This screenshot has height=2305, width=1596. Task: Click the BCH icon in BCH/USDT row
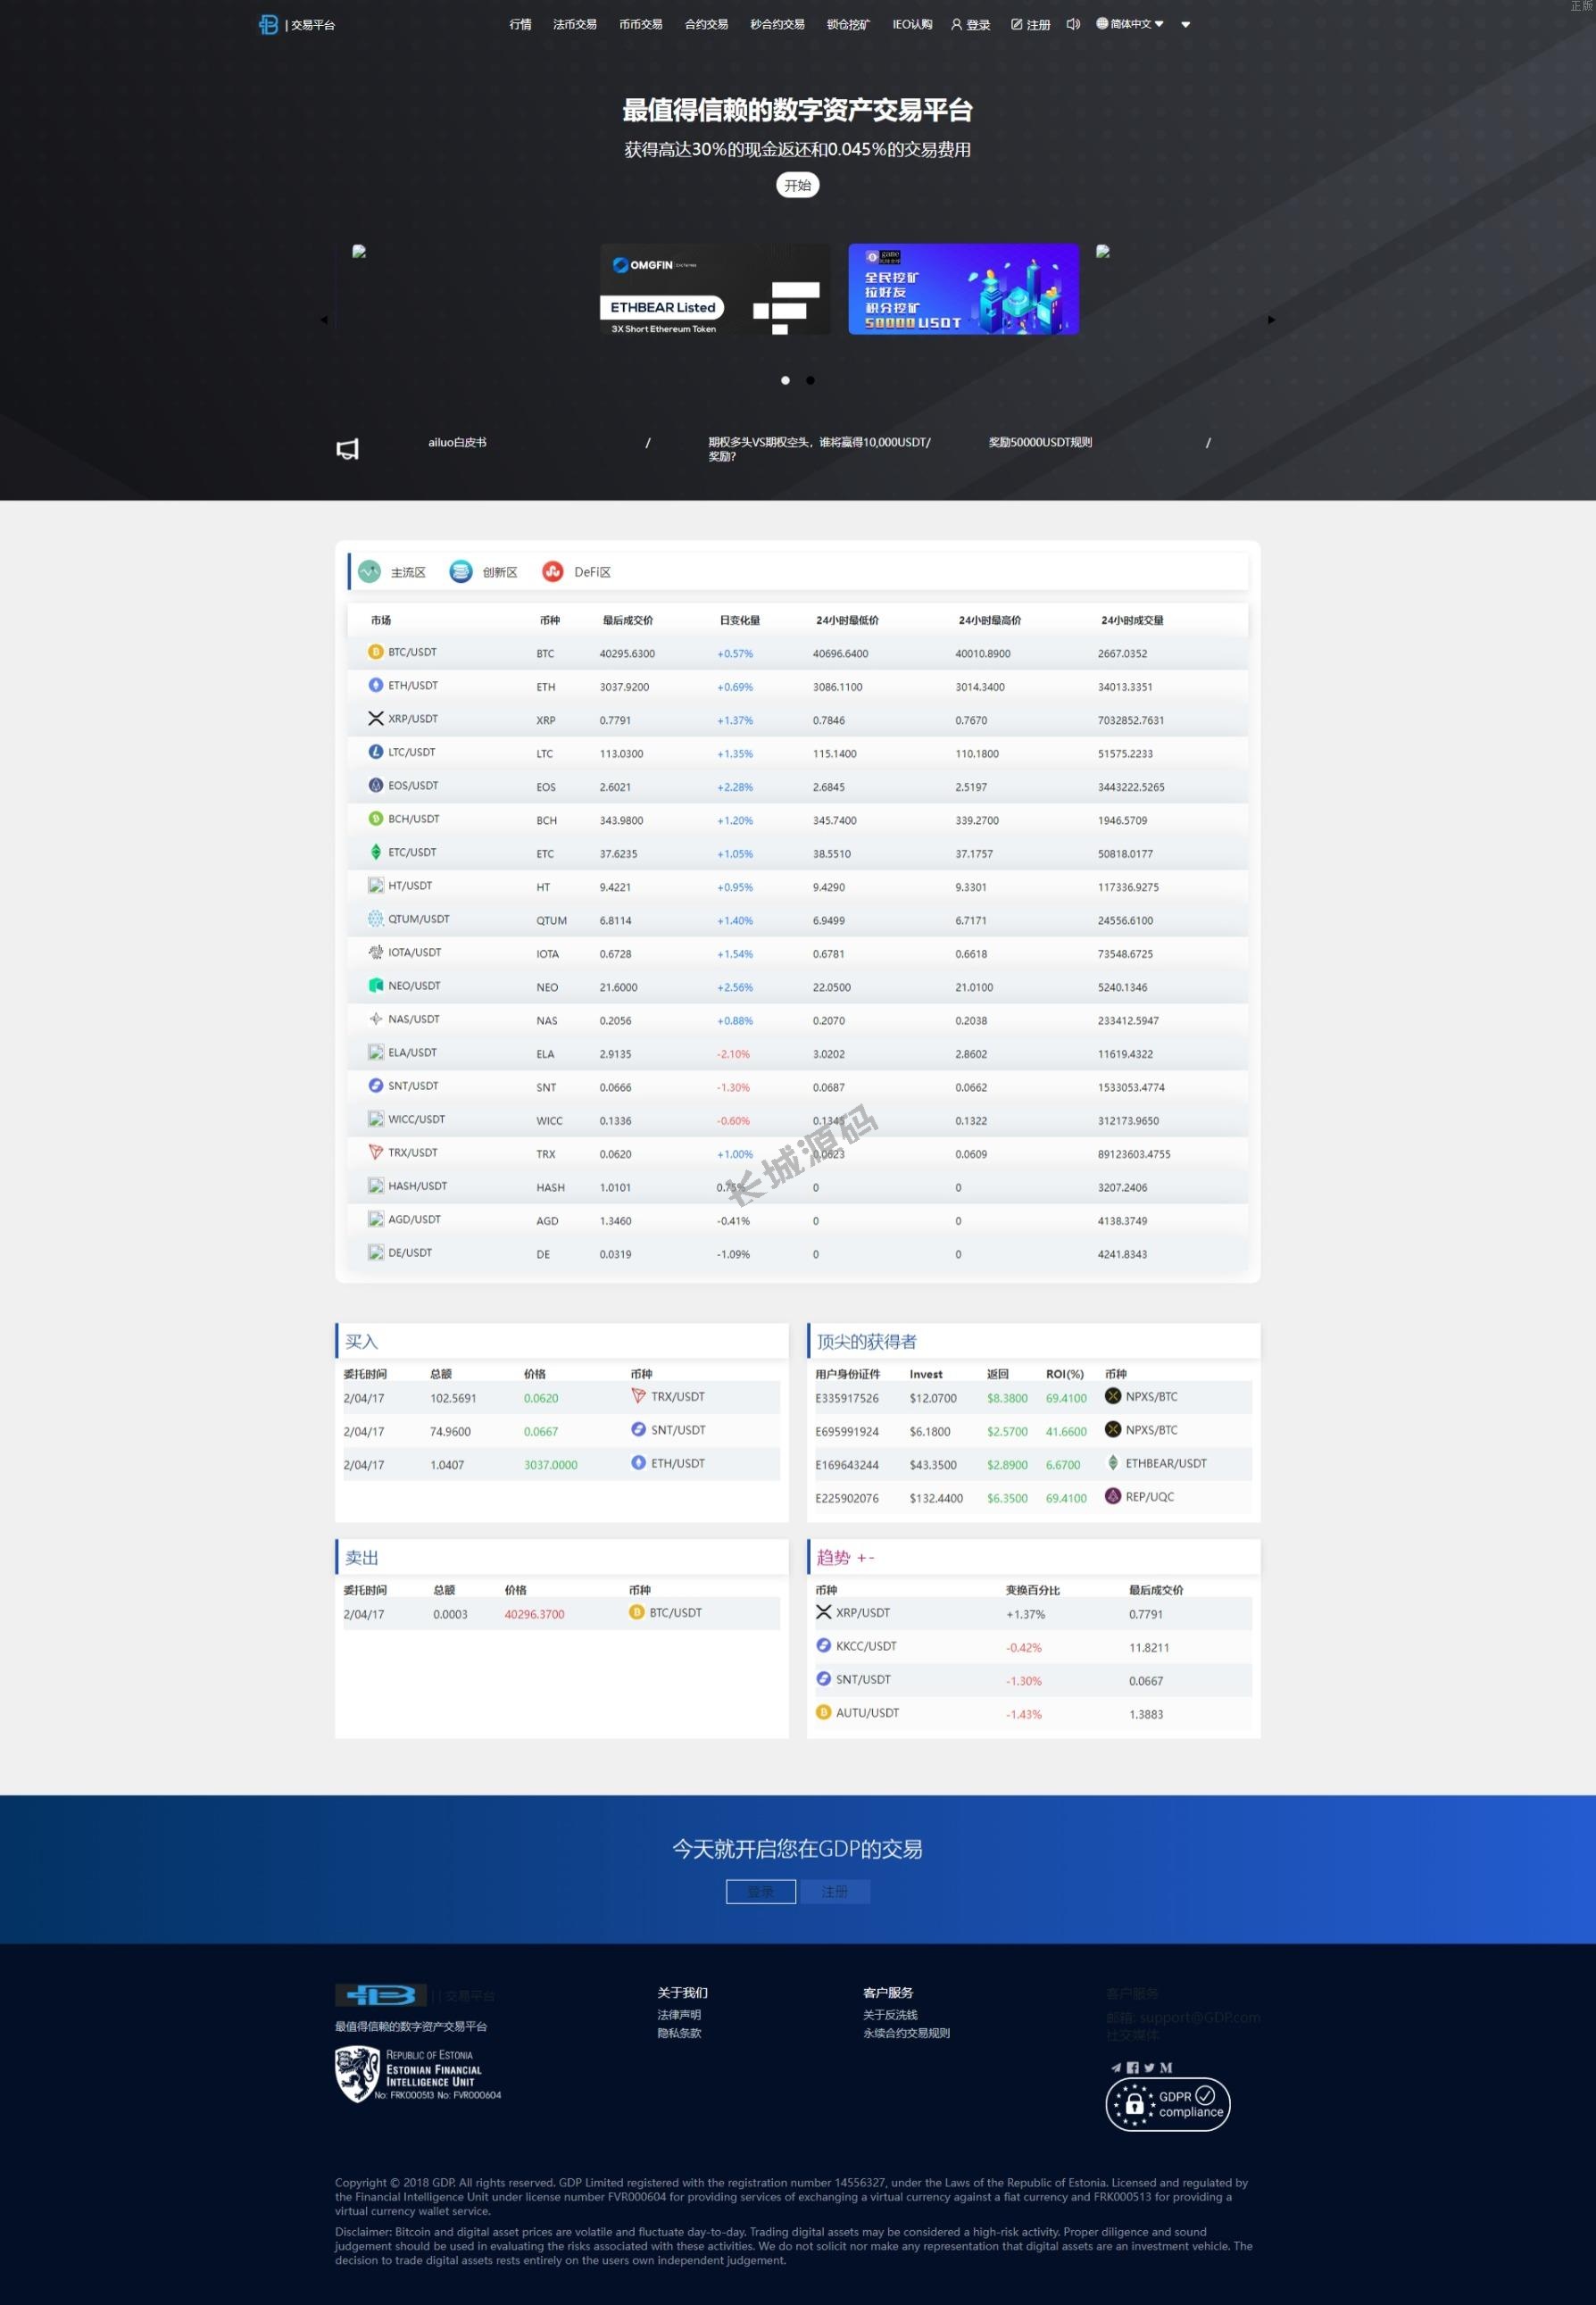[376, 818]
